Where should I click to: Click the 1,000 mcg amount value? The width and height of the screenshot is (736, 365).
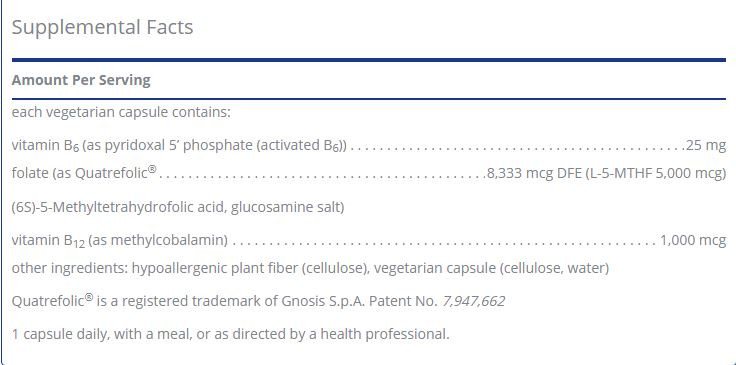tap(693, 240)
